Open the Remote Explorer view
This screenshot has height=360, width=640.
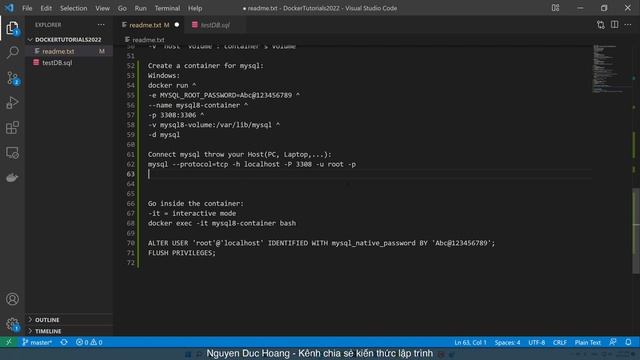(x=12, y=153)
